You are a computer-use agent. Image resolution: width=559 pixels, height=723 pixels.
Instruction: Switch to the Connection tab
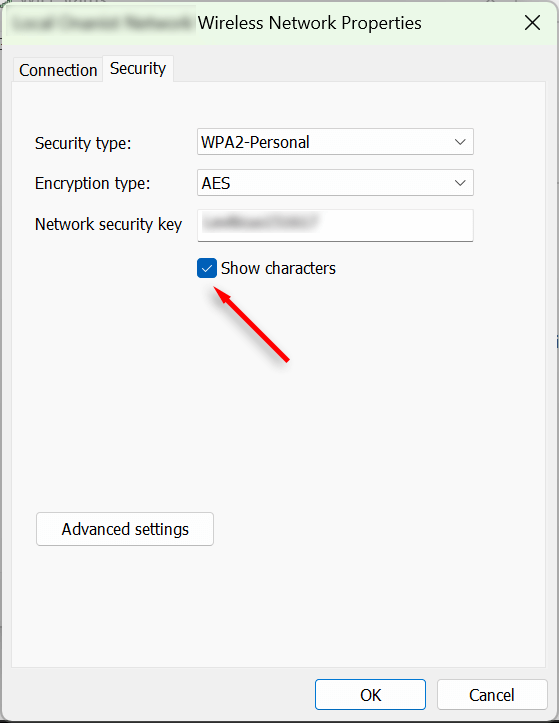coord(58,70)
